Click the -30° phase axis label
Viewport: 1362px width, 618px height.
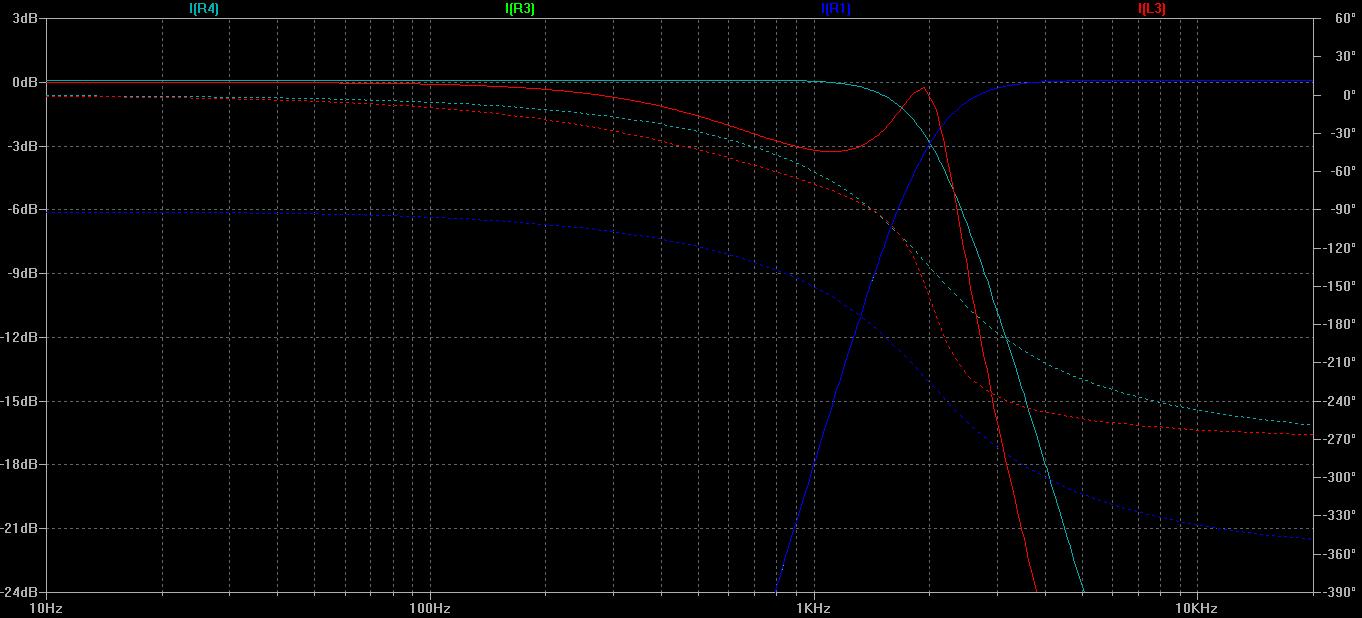coord(1344,133)
